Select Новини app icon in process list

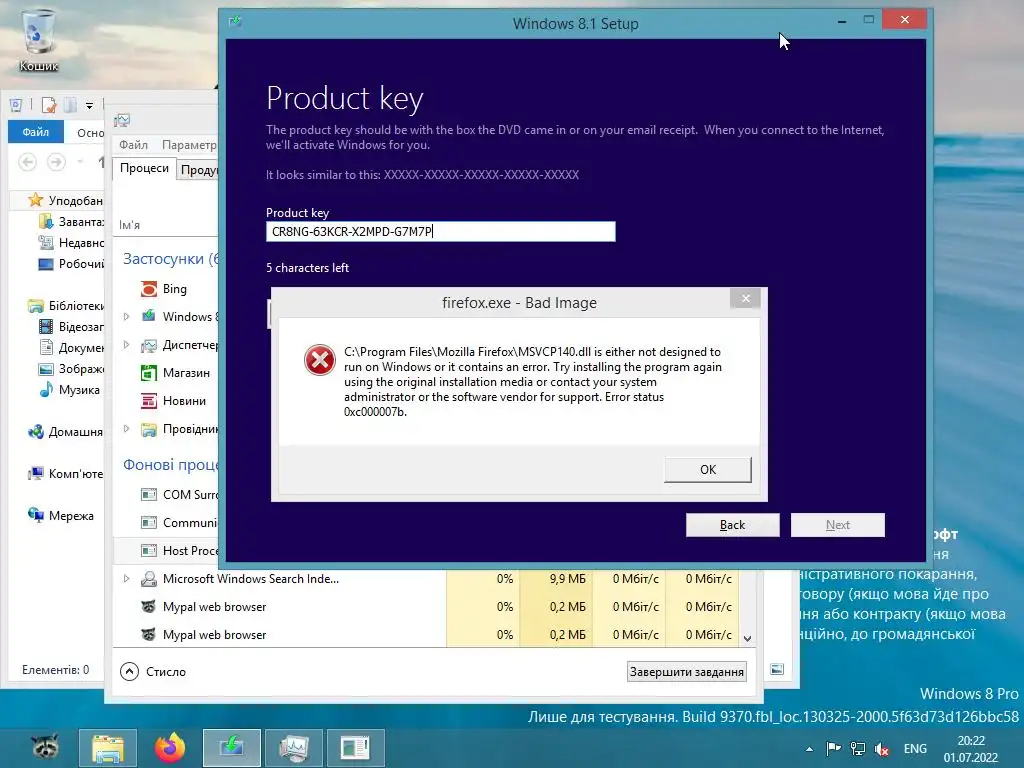click(149, 401)
